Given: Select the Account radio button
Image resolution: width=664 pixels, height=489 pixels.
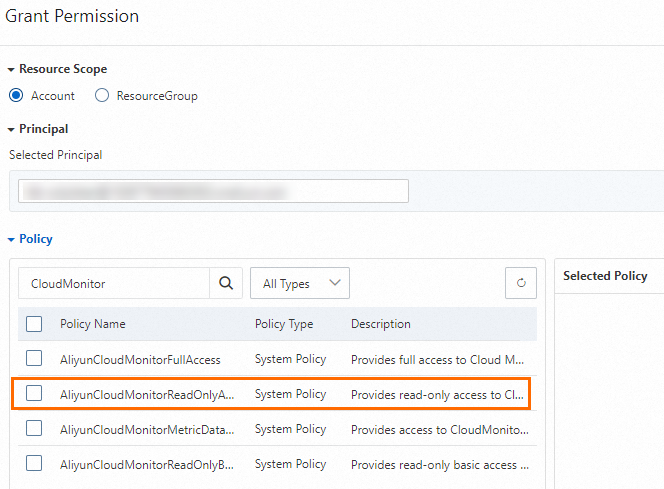Looking at the screenshot, I should coord(16,95).
